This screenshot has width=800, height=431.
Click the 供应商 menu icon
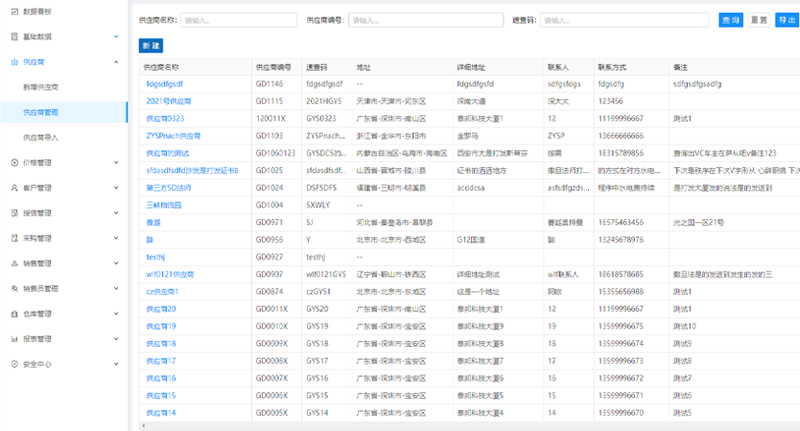point(14,62)
